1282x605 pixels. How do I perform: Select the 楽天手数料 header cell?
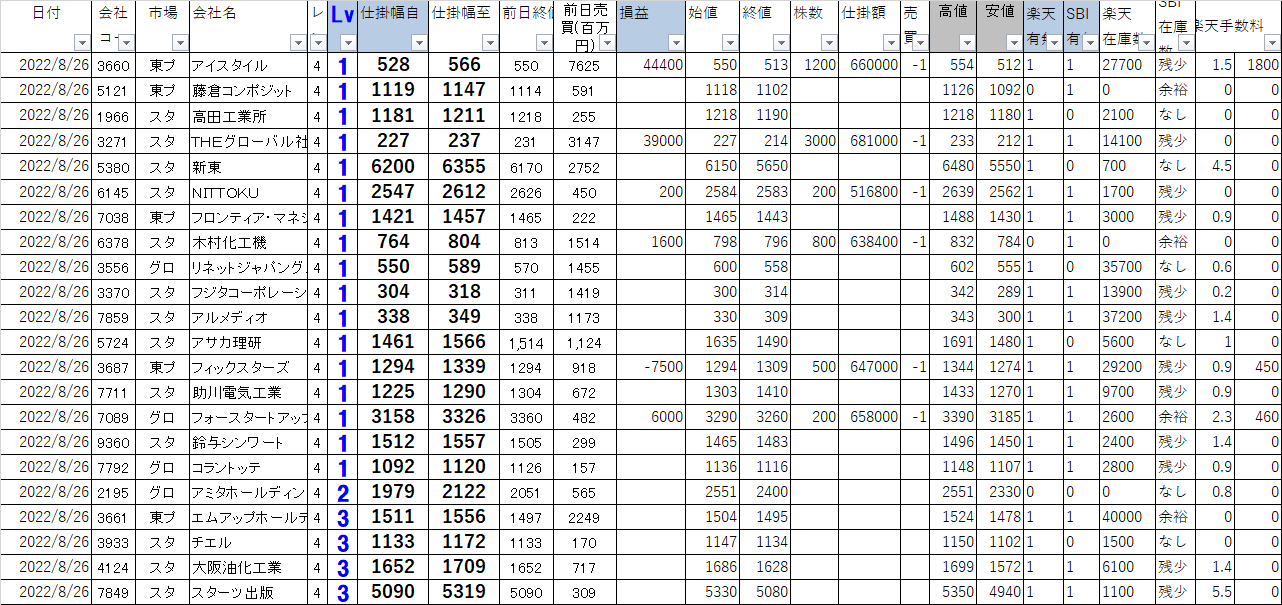click(x=1238, y=26)
